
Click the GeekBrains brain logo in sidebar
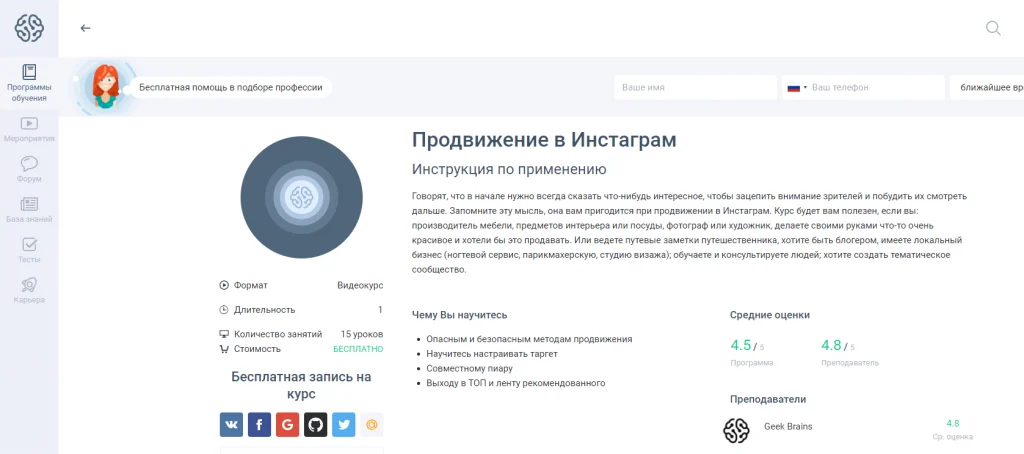[29, 28]
